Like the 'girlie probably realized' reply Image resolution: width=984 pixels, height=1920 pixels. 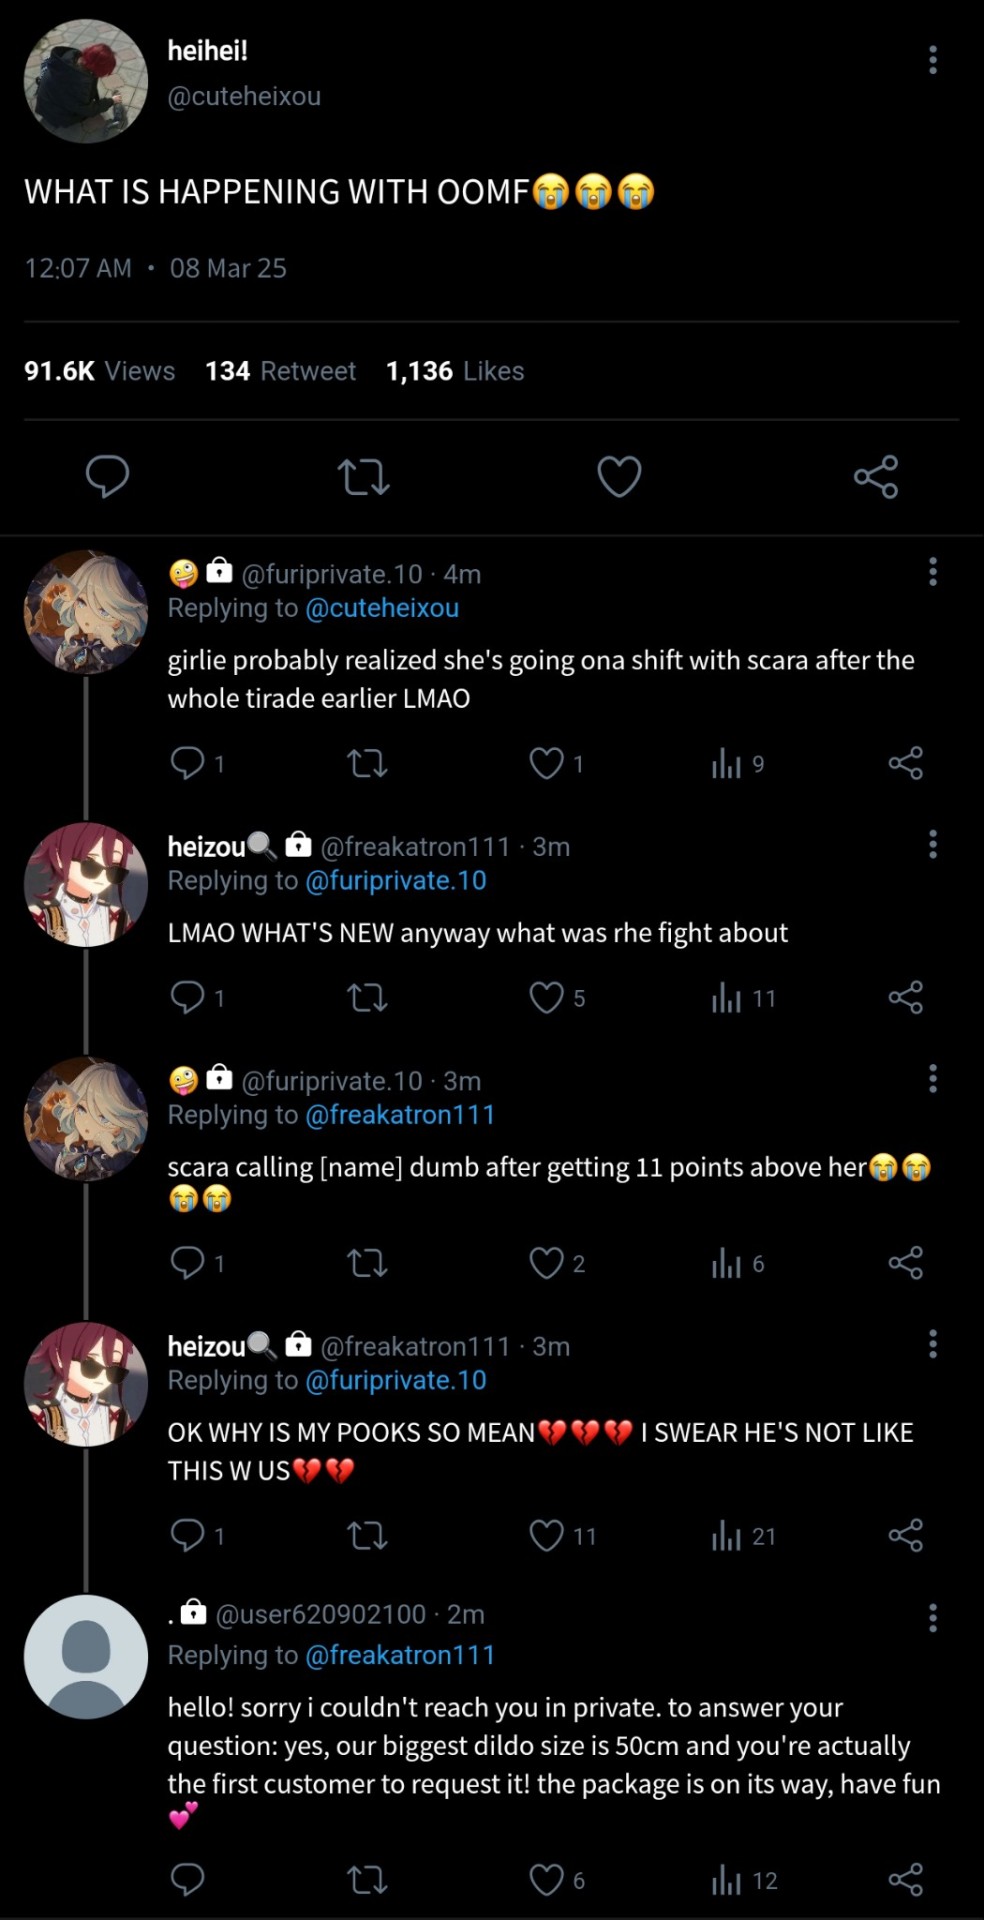click(546, 764)
